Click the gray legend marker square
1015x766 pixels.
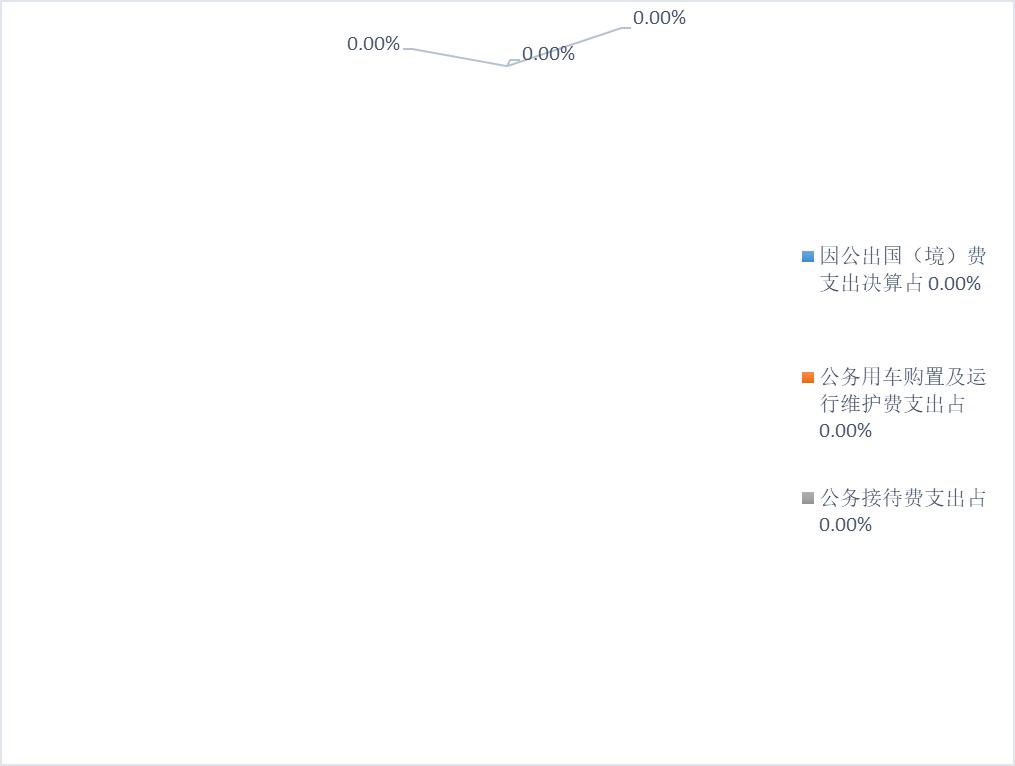pyautogui.click(x=808, y=498)
